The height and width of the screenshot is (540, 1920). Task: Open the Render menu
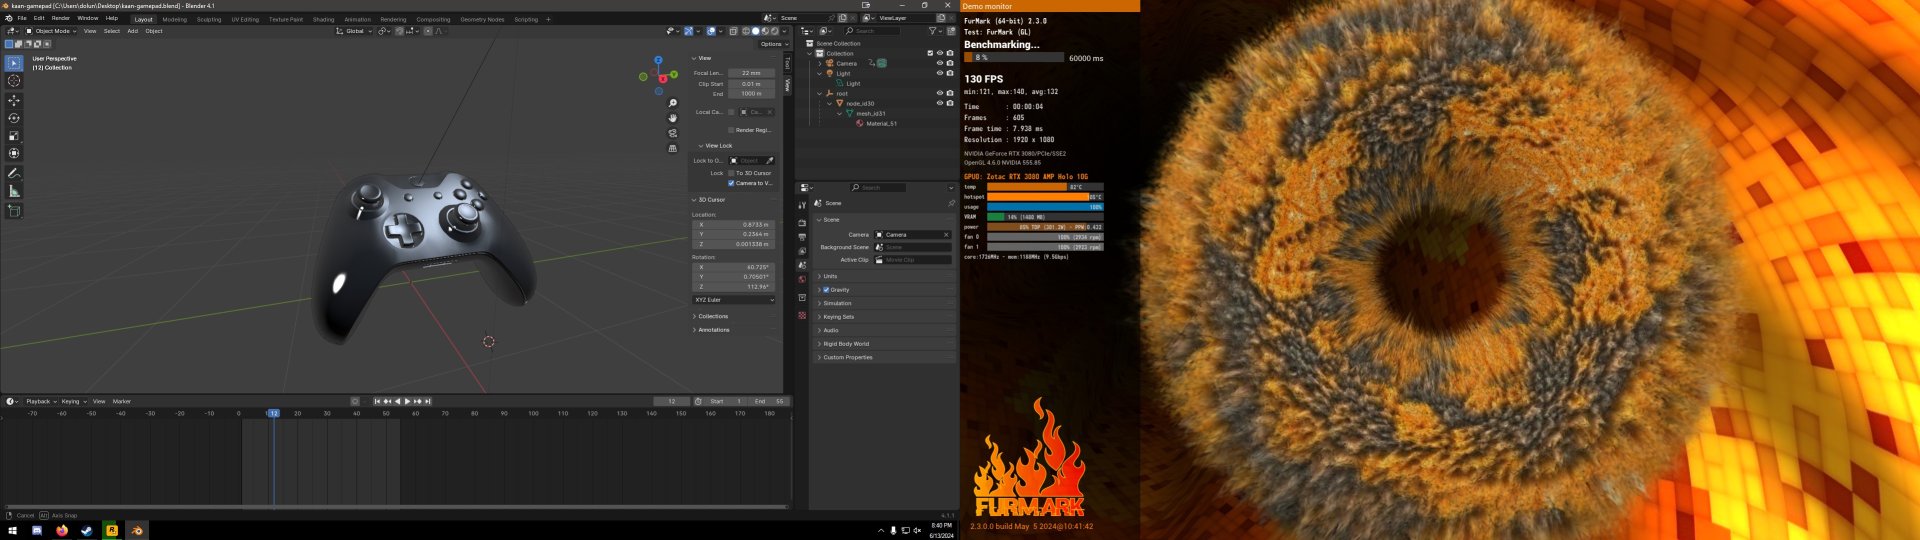[x=61, y=18]
